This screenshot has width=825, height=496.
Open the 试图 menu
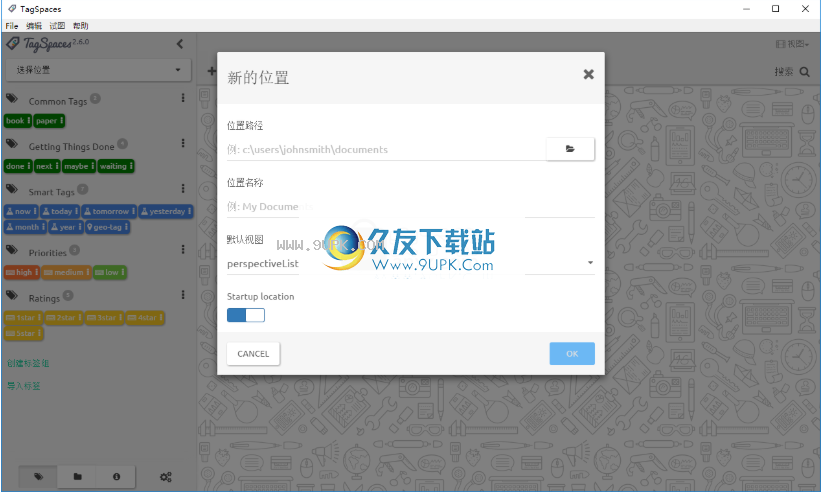(x=57, y=26)
